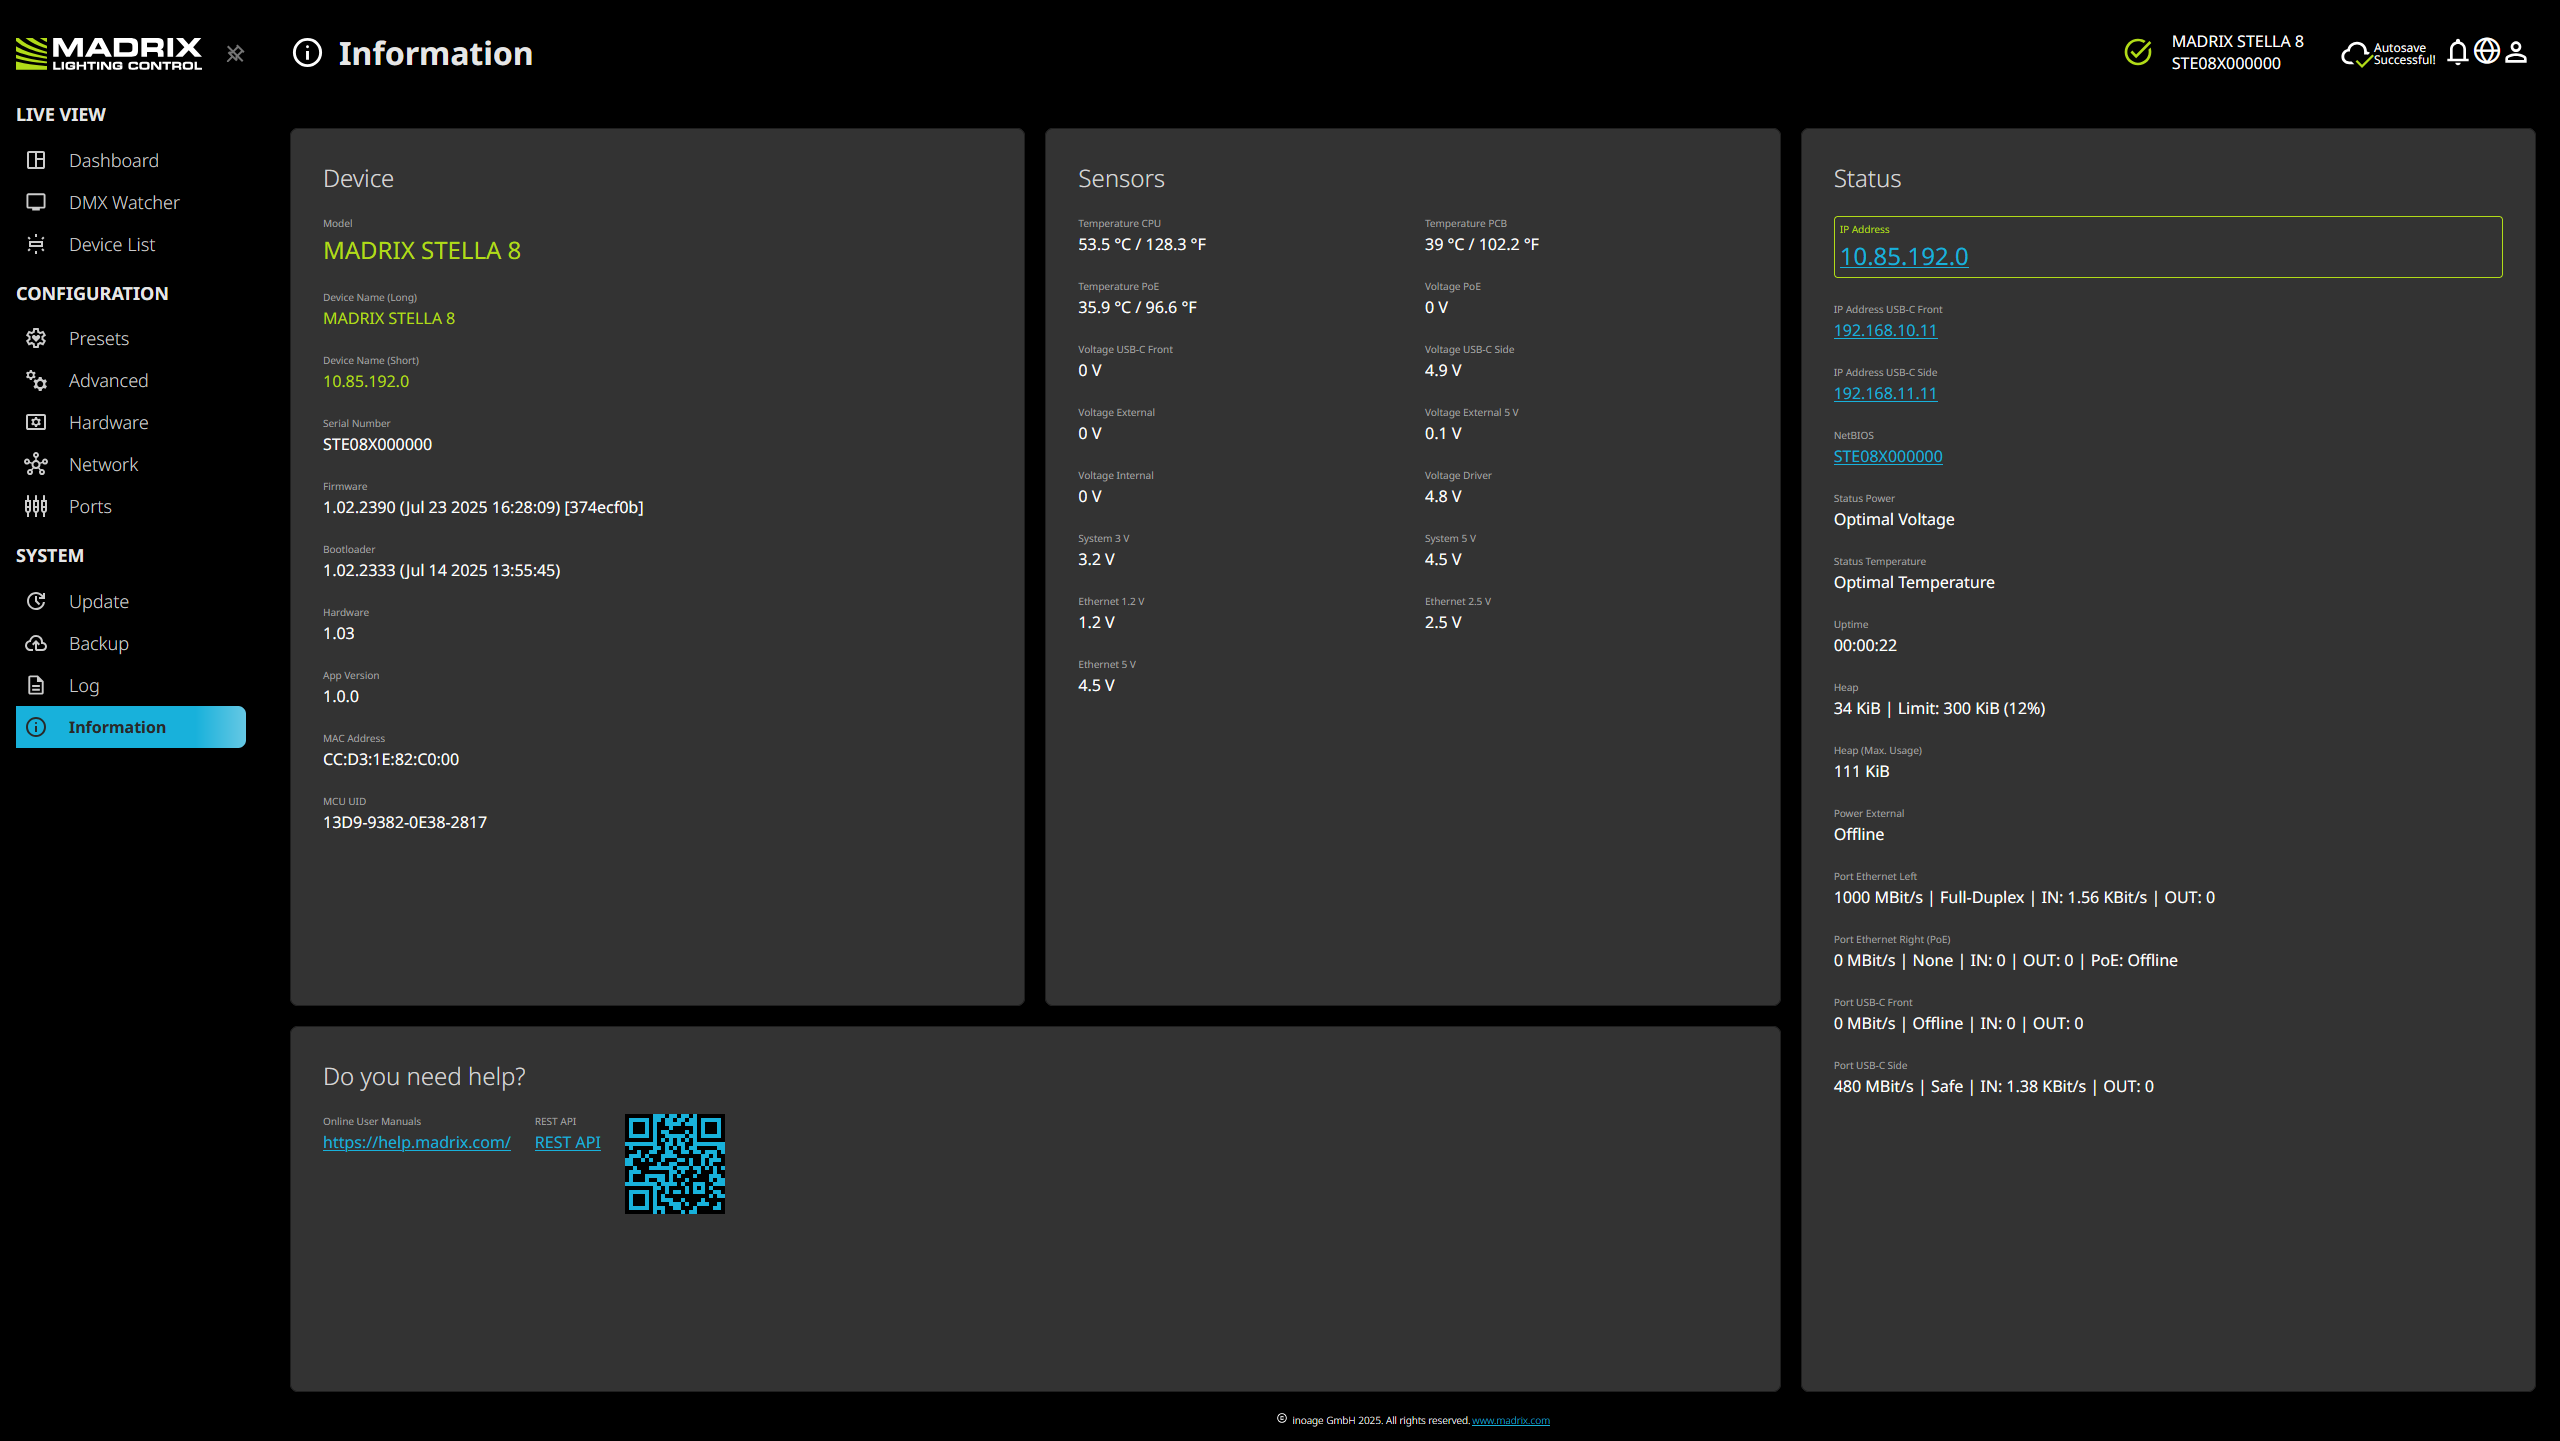Screen dimensions: 2560x1441
Task: Select the serial number in Device card
Action: [x=377, y=444]
